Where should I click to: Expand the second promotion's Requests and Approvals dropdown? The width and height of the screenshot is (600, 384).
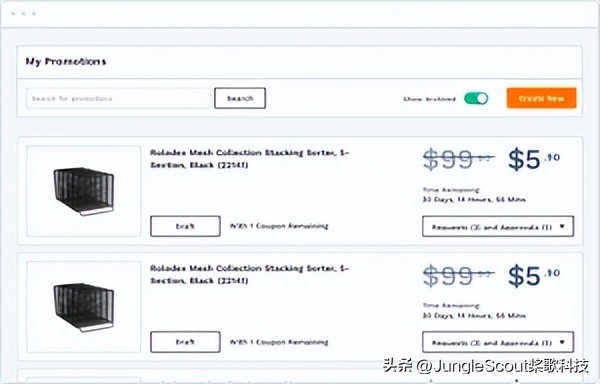[498, 342]
